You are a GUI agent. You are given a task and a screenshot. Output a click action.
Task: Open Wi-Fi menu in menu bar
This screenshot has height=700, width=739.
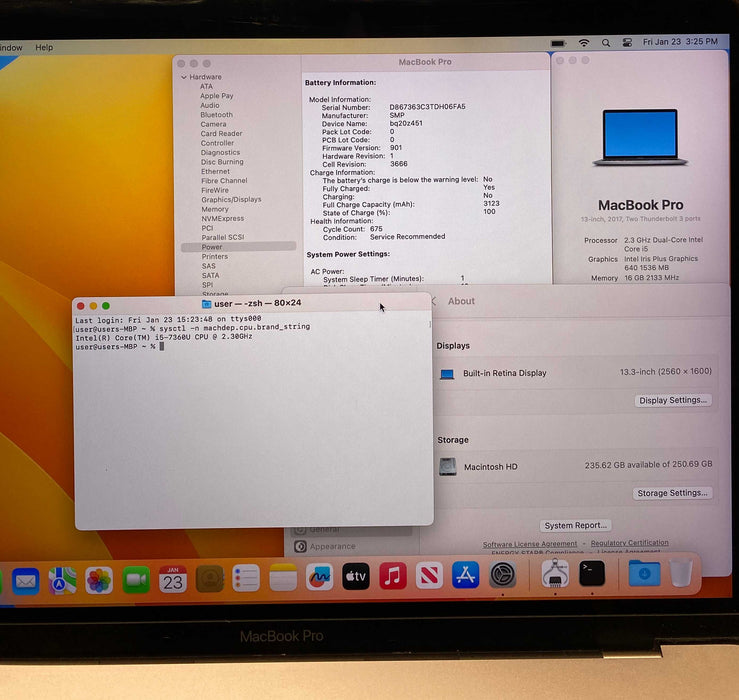point(584,43)
